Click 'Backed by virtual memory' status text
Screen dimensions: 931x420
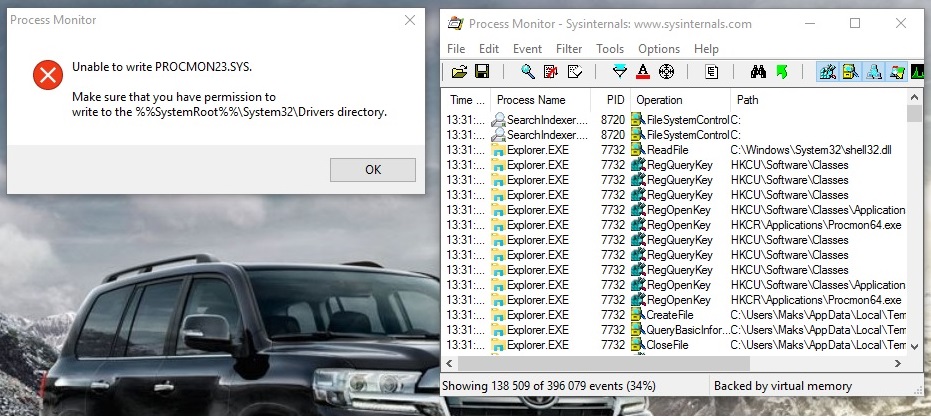(783, 386)
